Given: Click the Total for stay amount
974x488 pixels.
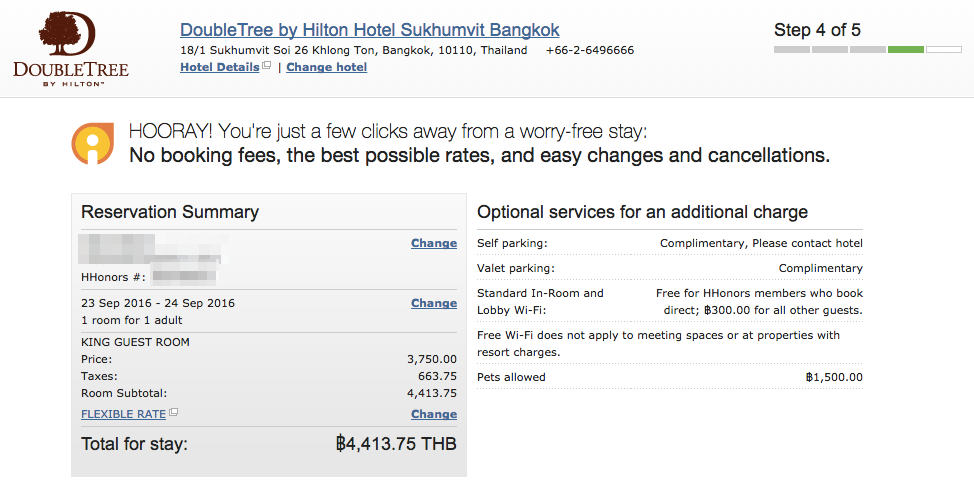Looking at the screenshot, I should 396,444.
